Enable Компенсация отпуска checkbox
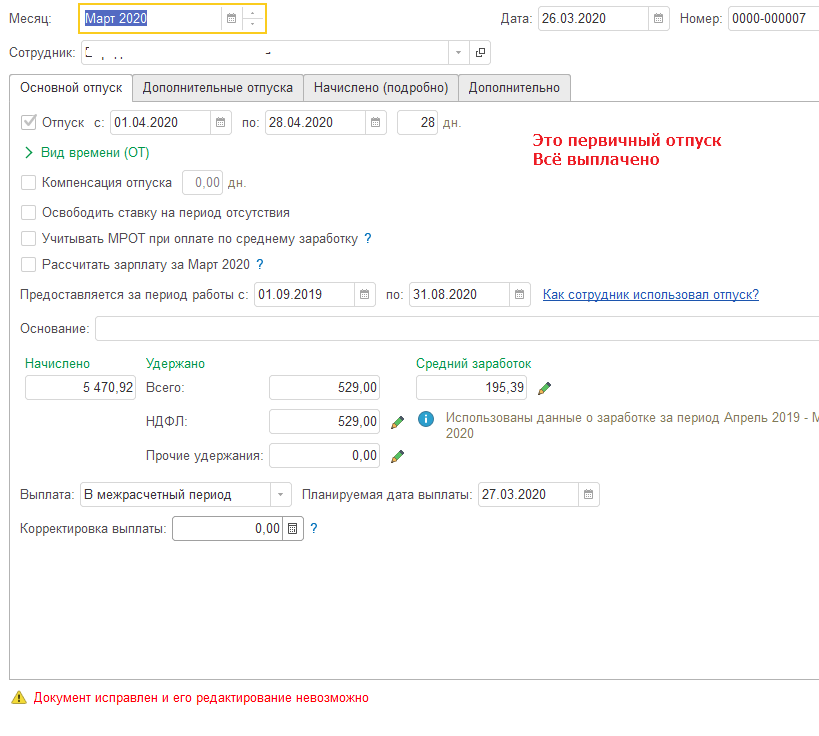819x736 pixels. (x=29, y=183)
